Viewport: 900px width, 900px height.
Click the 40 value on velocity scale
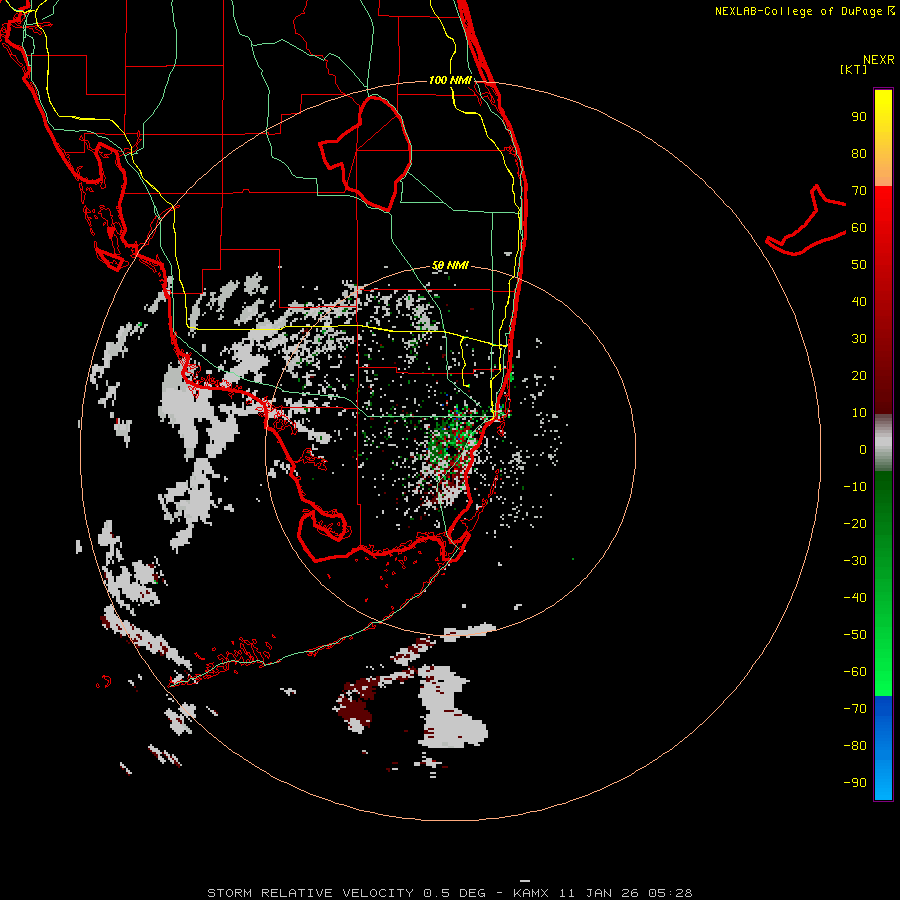point(859,301)
